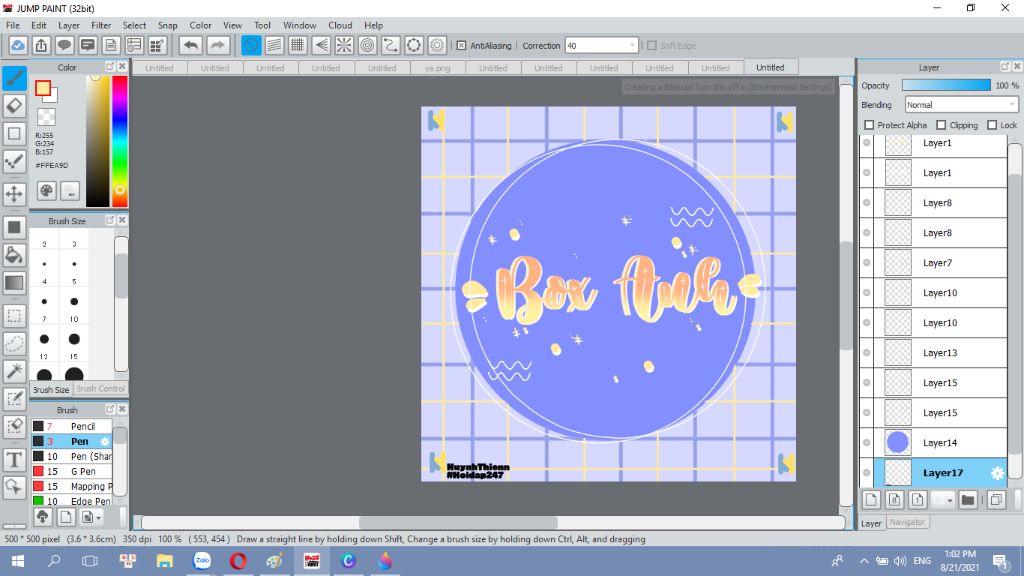Click the Redo arrow in toolbar

coord(217,45)
